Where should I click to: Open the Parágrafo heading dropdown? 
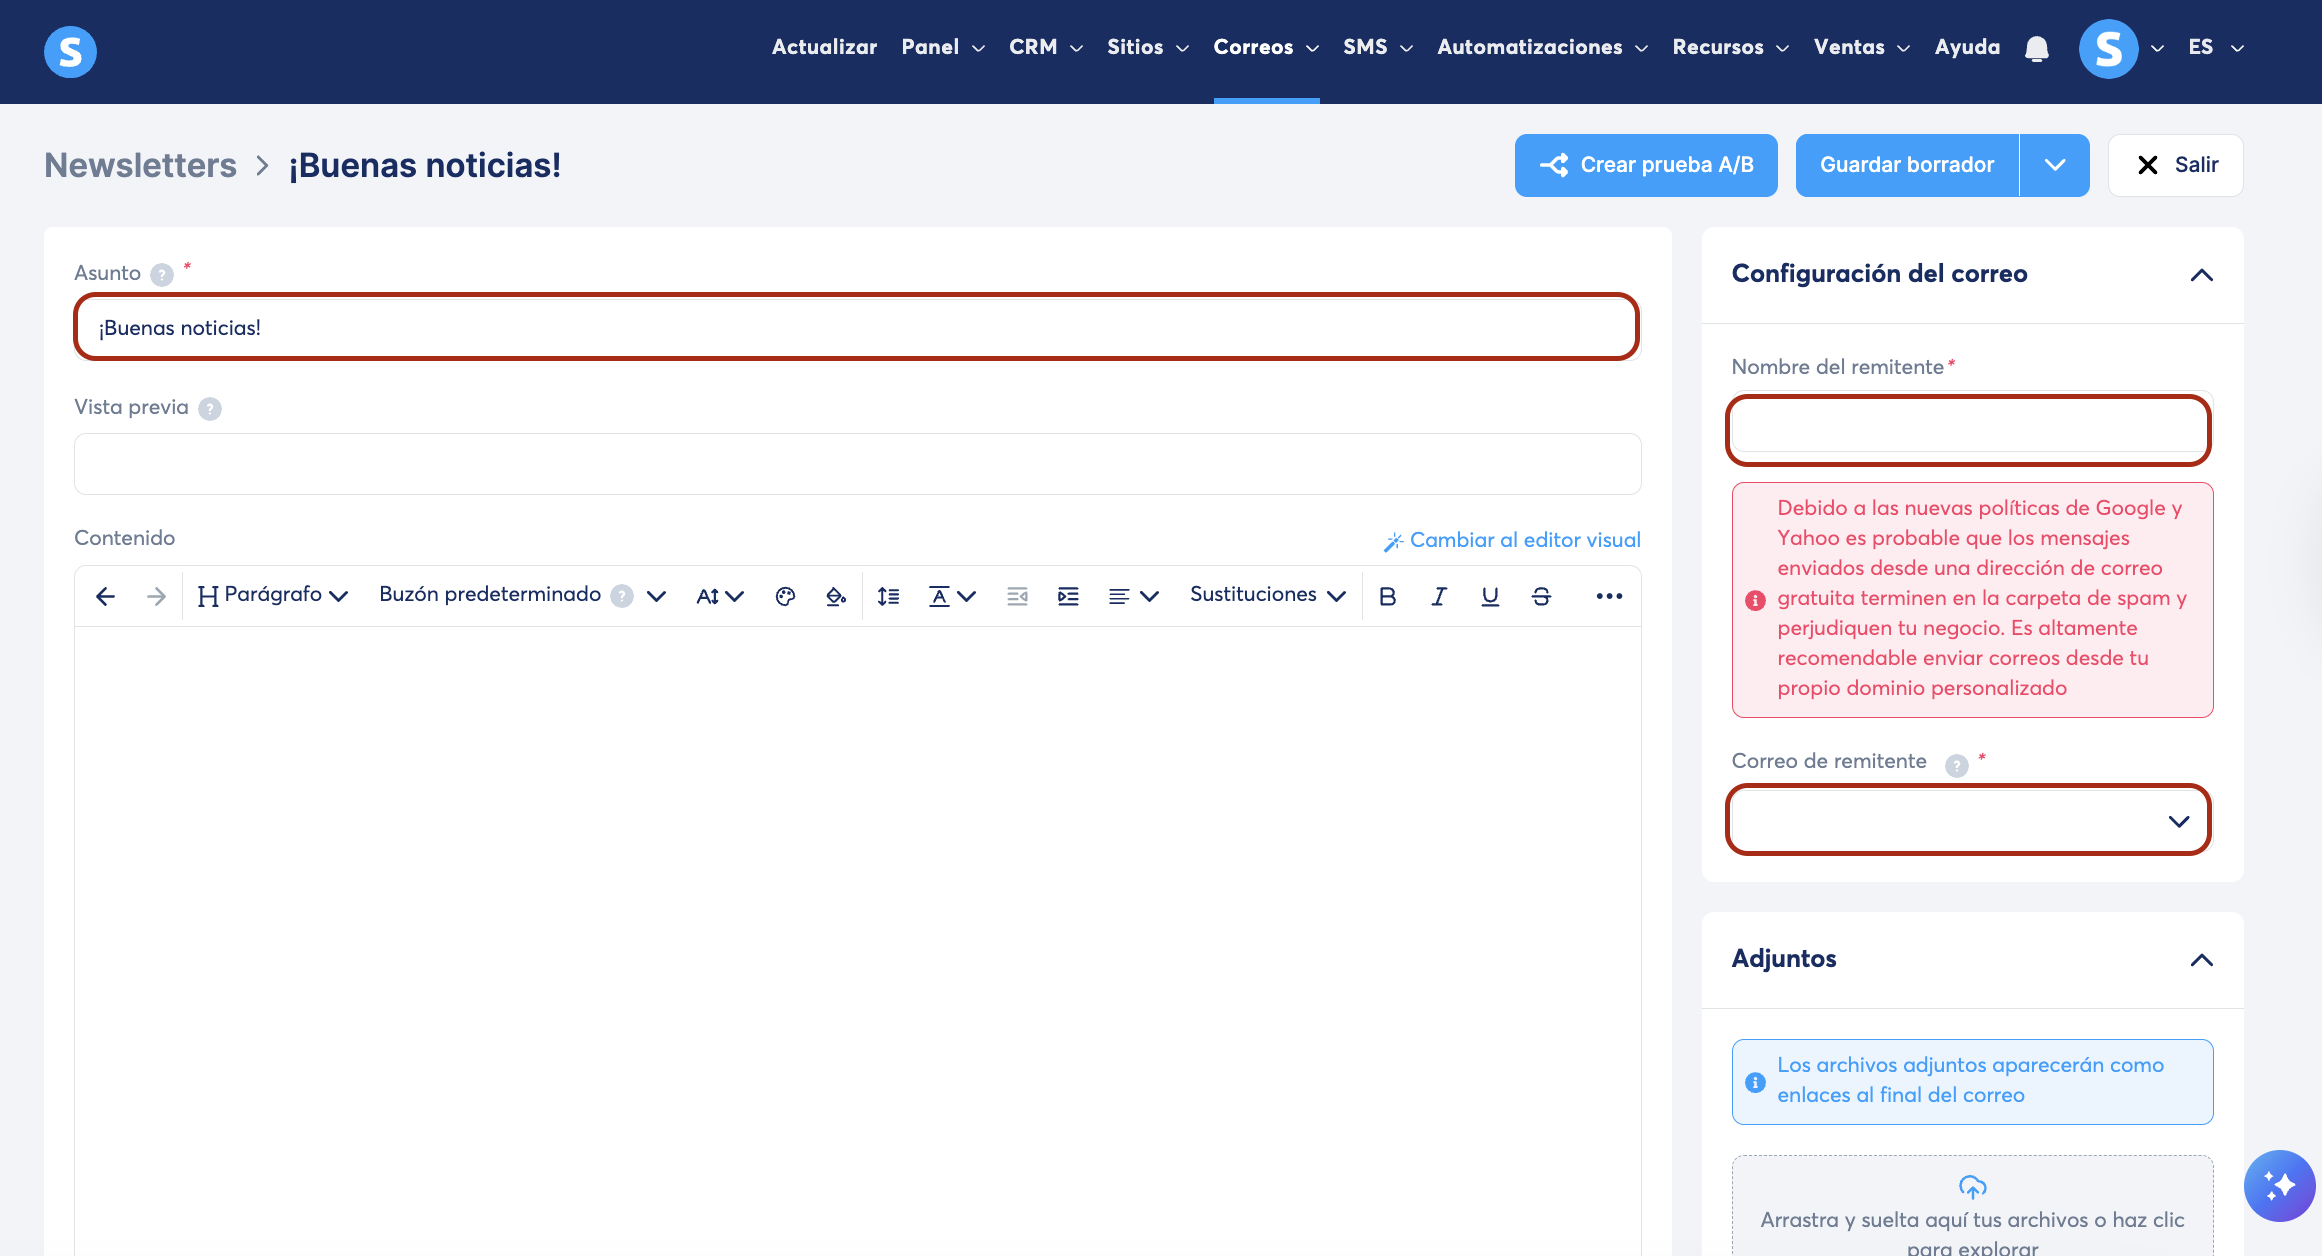pos(273,596)
